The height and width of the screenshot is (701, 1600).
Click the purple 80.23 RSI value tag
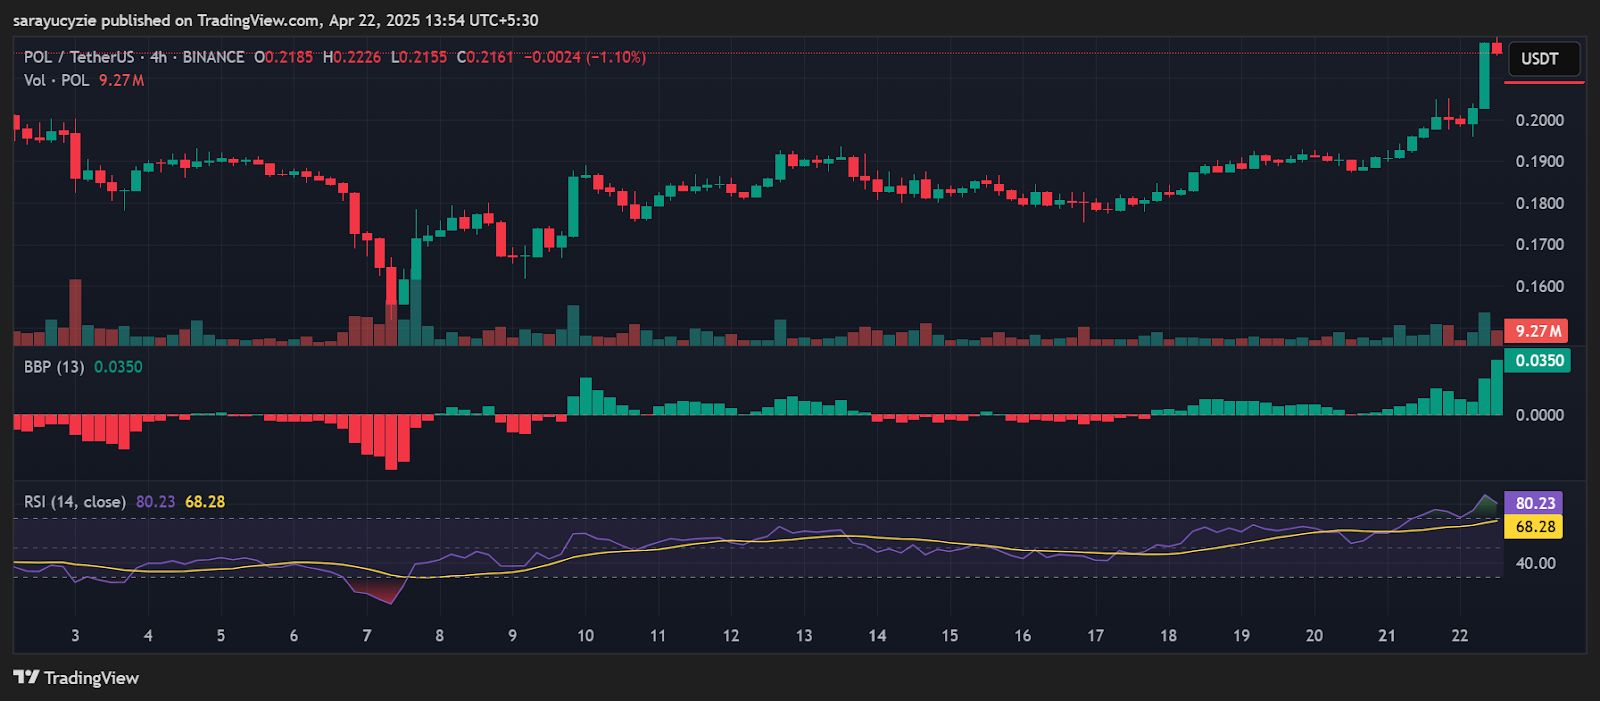tap(1534, 503)
